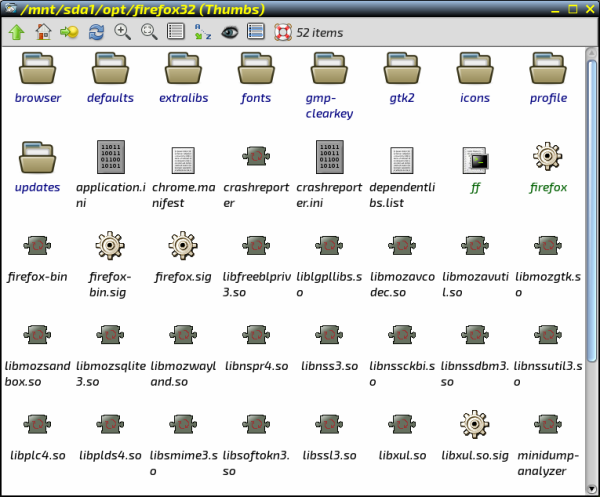Select the libnspr4.so library icon
The height and width of the screenshot is (497, 600).
[x=256, y=335]
